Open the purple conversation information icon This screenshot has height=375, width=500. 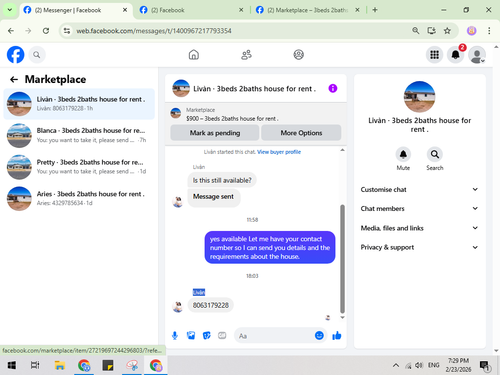(x=333, y=88)
